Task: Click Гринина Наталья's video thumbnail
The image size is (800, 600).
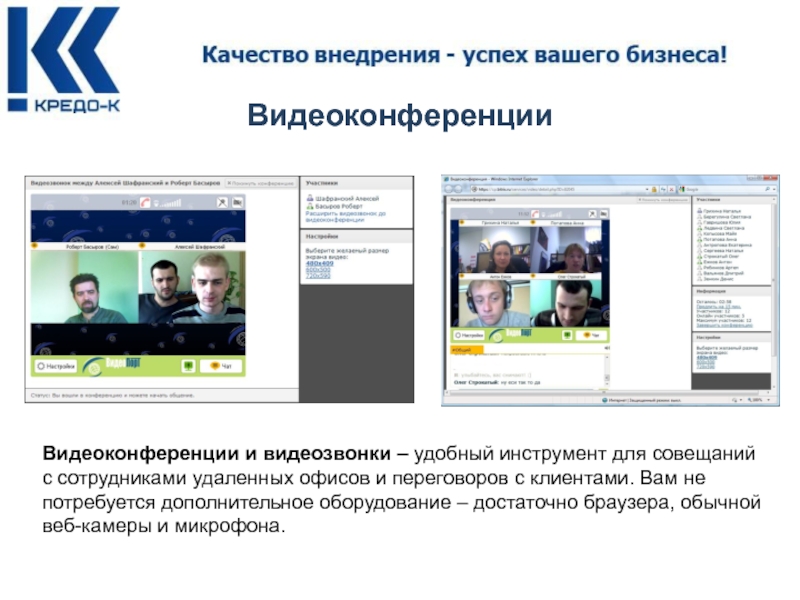Action: click(494, 249)
